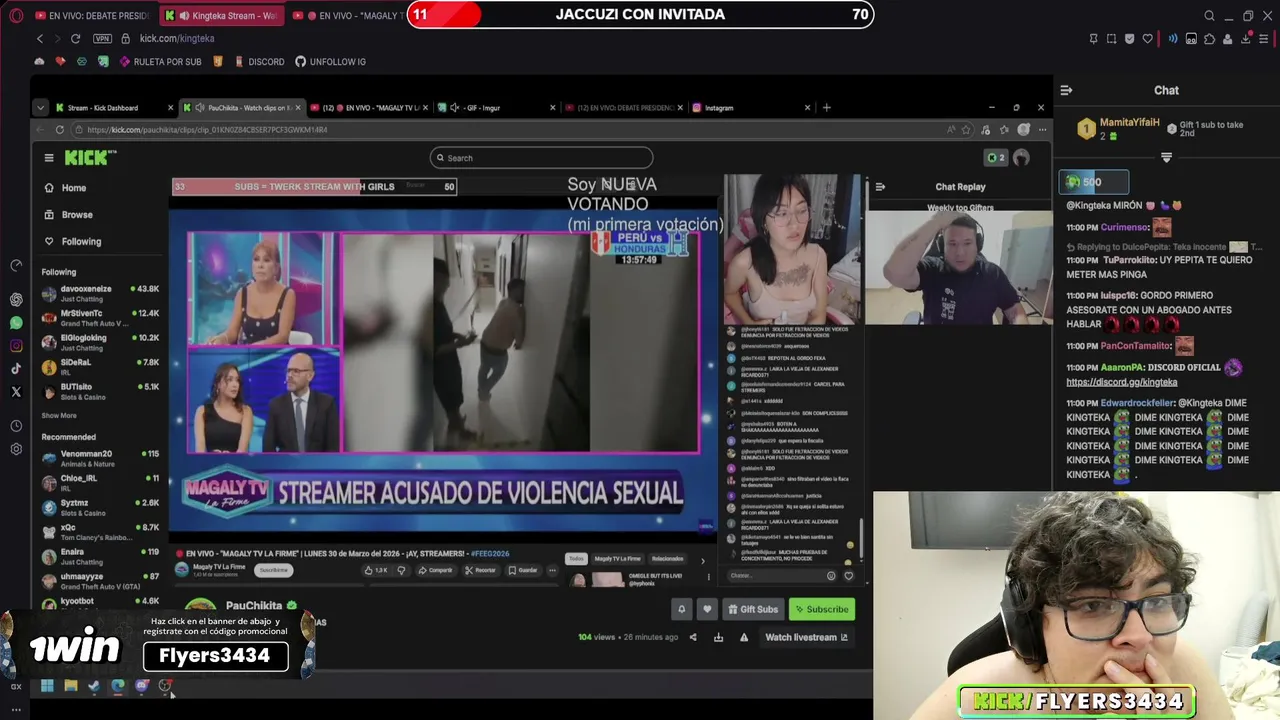Open File Explorer from the taskbar
The width and height of the screenshot is (1280, 720).
tap(70, 686)
